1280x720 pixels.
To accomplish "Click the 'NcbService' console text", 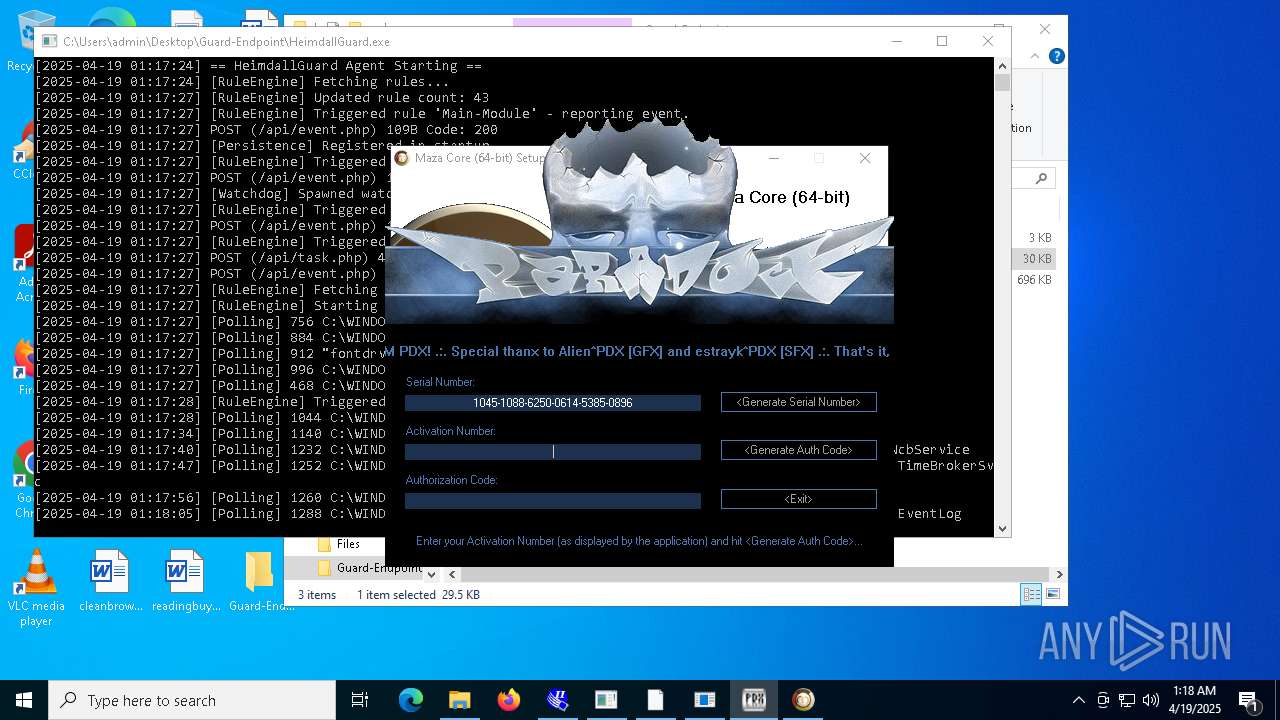I will pos(930,450).
